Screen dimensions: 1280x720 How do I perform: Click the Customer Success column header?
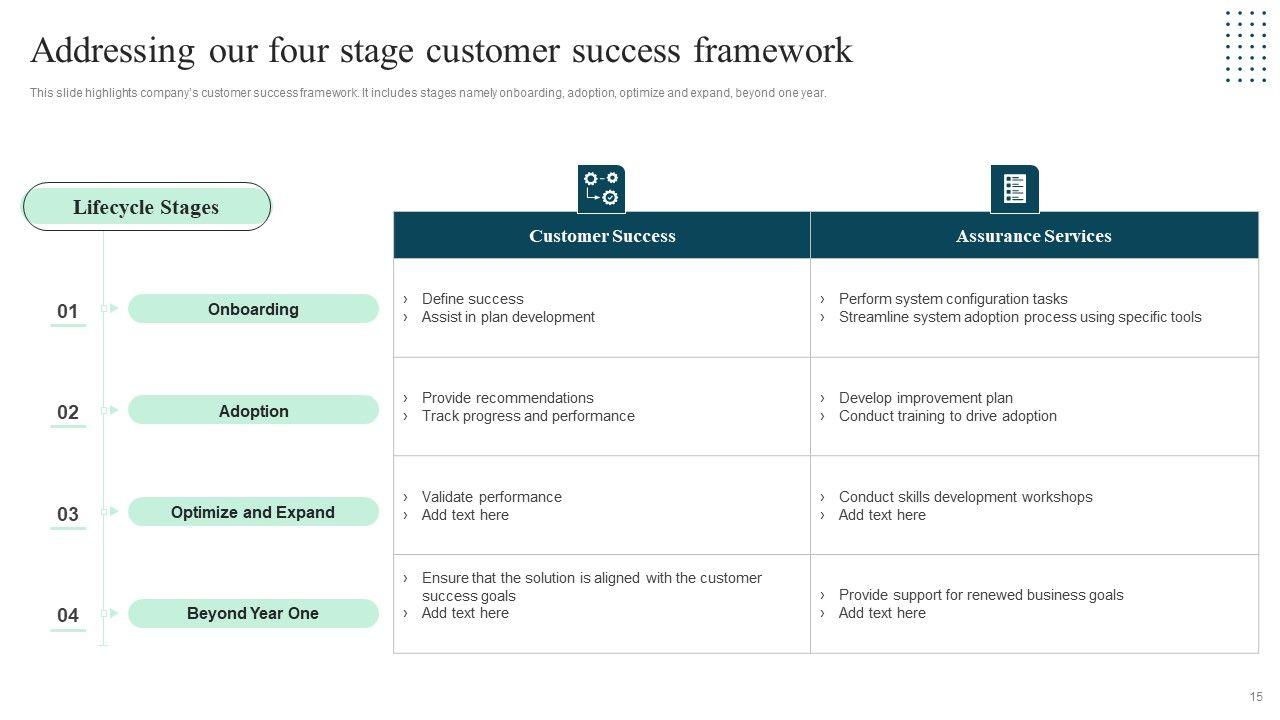tap(602, 236)
